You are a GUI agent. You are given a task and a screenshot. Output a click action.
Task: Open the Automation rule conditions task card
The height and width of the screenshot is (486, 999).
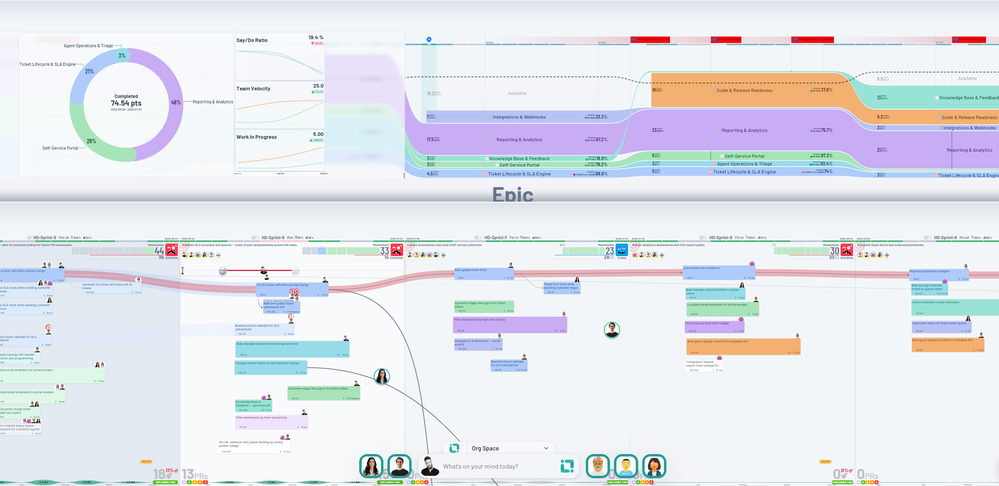[719, 273]
